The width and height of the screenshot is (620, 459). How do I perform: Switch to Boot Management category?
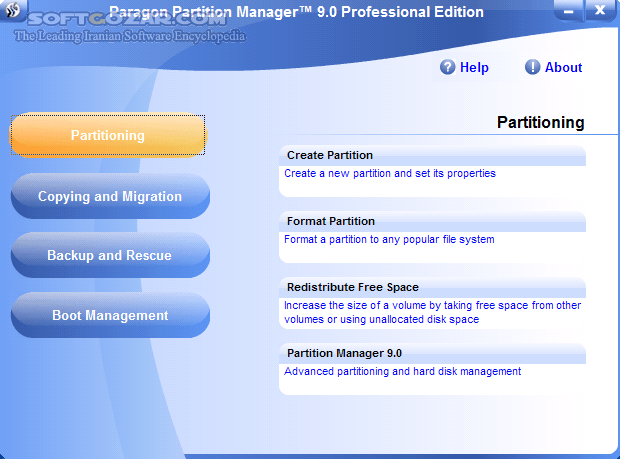coord(110,315)
